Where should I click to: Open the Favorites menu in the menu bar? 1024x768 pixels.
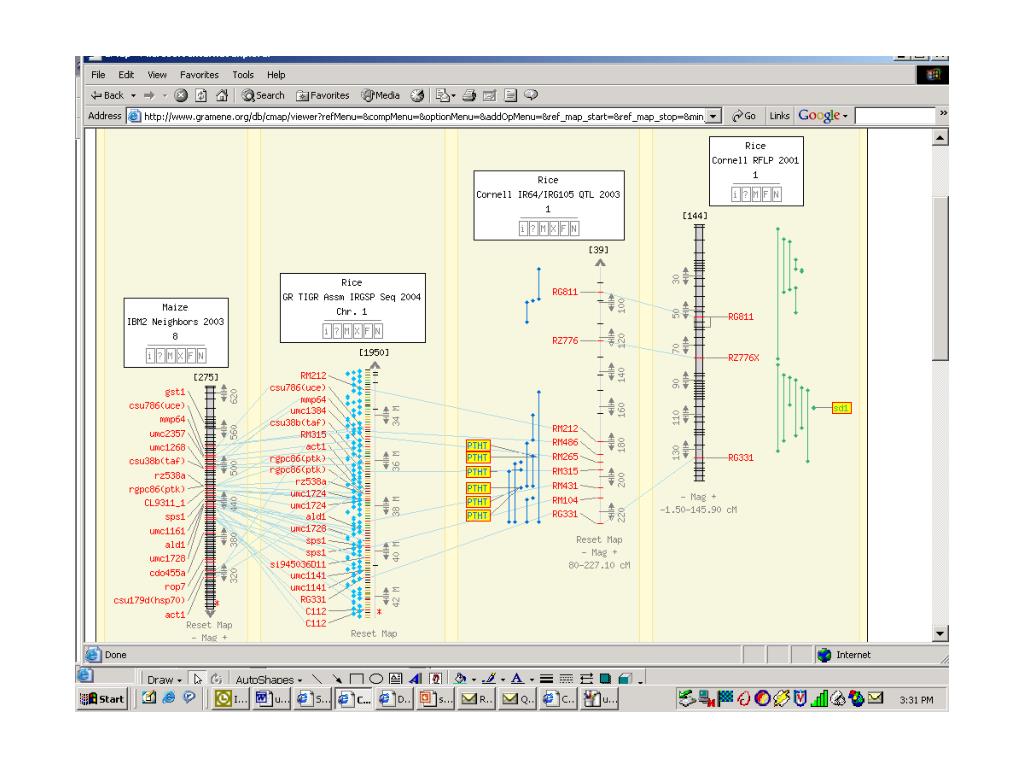coord(199,74)
